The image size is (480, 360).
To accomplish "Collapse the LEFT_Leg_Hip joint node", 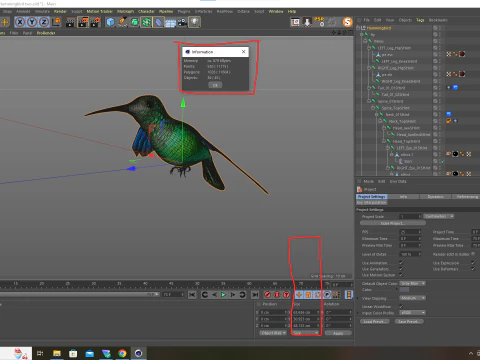I will (369, 48).
